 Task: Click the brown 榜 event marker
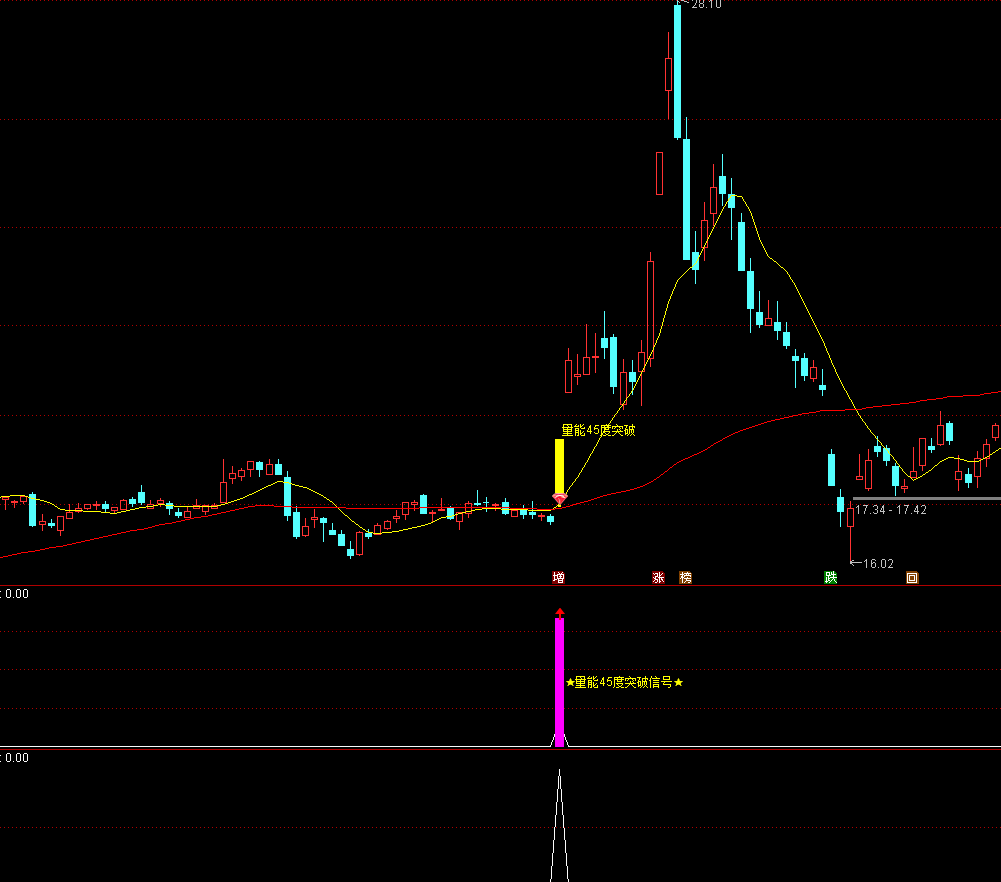[685, 577]
